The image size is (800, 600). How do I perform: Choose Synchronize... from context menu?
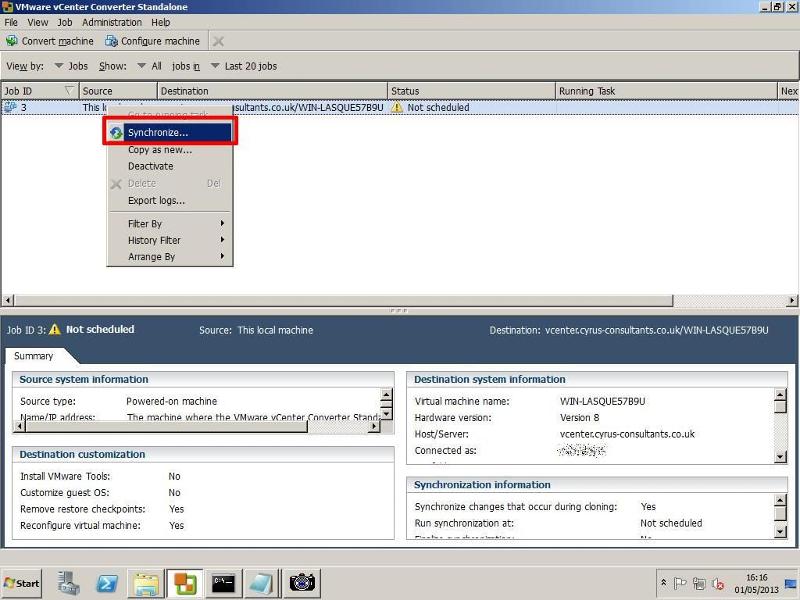click(169, 133)
